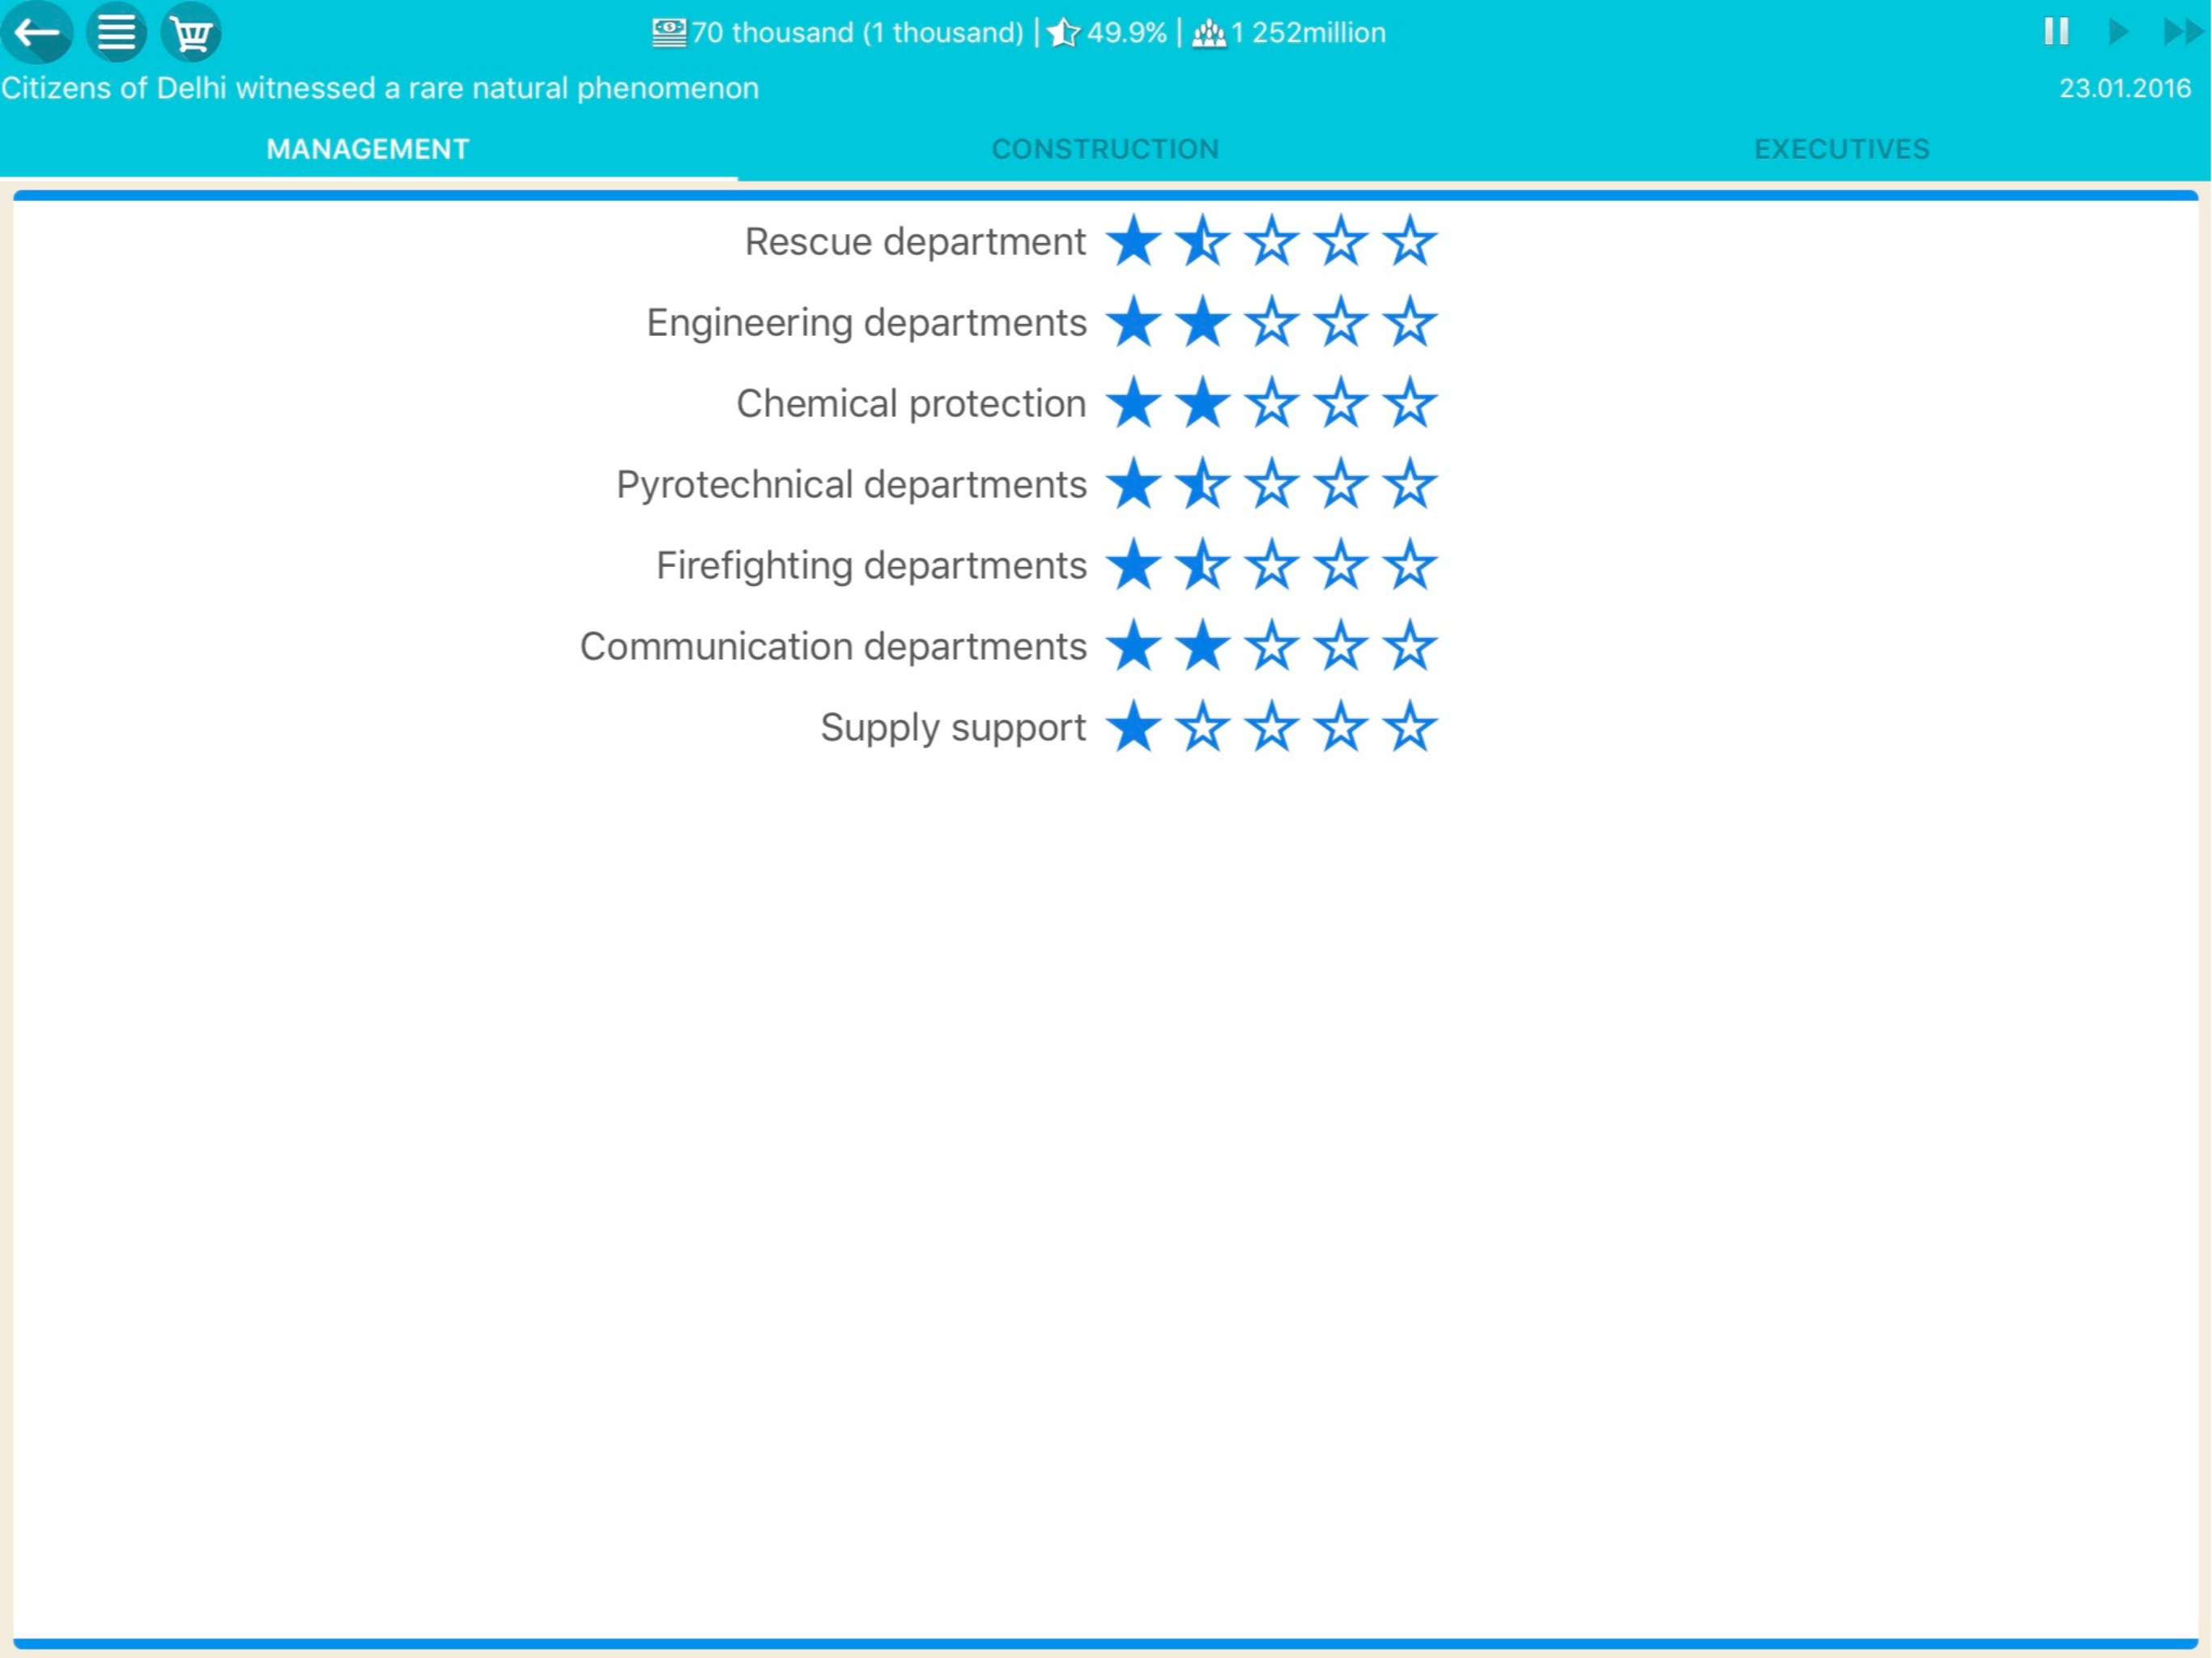Select Firefighting departments row label
Image resolution: width=2212 pixels, height=1658 pixels.
coord(871,566)
